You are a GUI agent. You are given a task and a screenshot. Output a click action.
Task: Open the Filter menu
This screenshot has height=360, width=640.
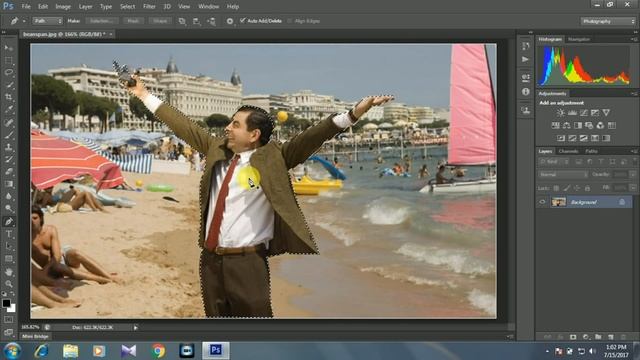[x=149, y=7]
